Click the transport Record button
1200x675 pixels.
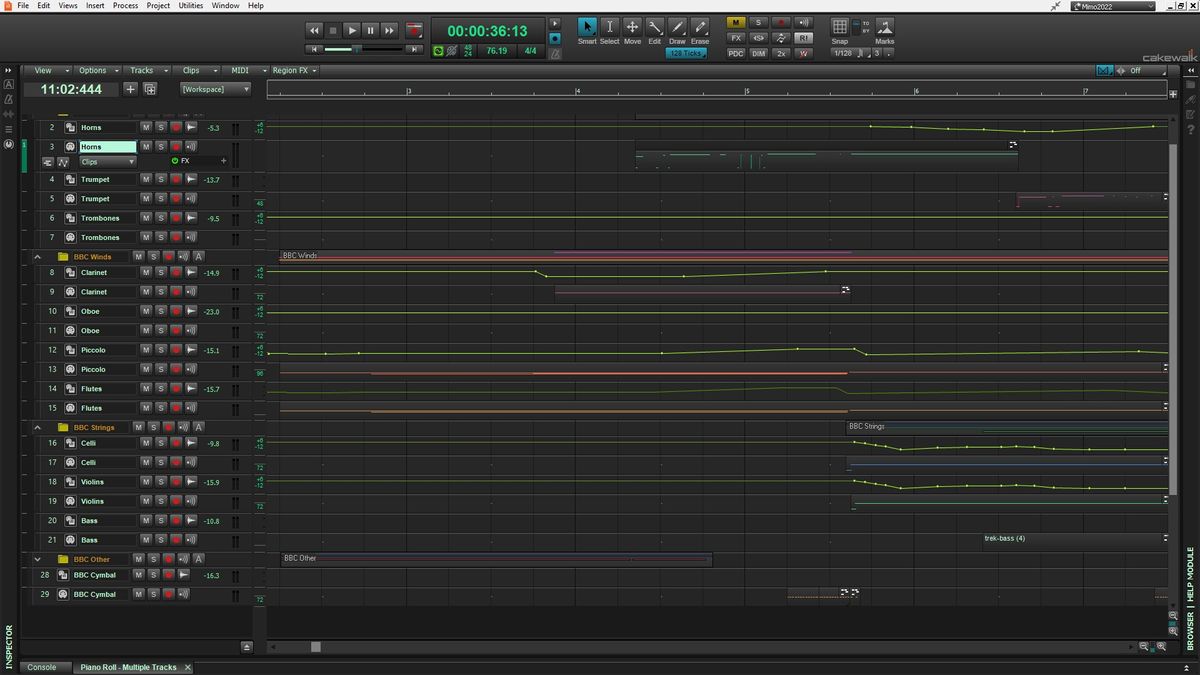413,31
